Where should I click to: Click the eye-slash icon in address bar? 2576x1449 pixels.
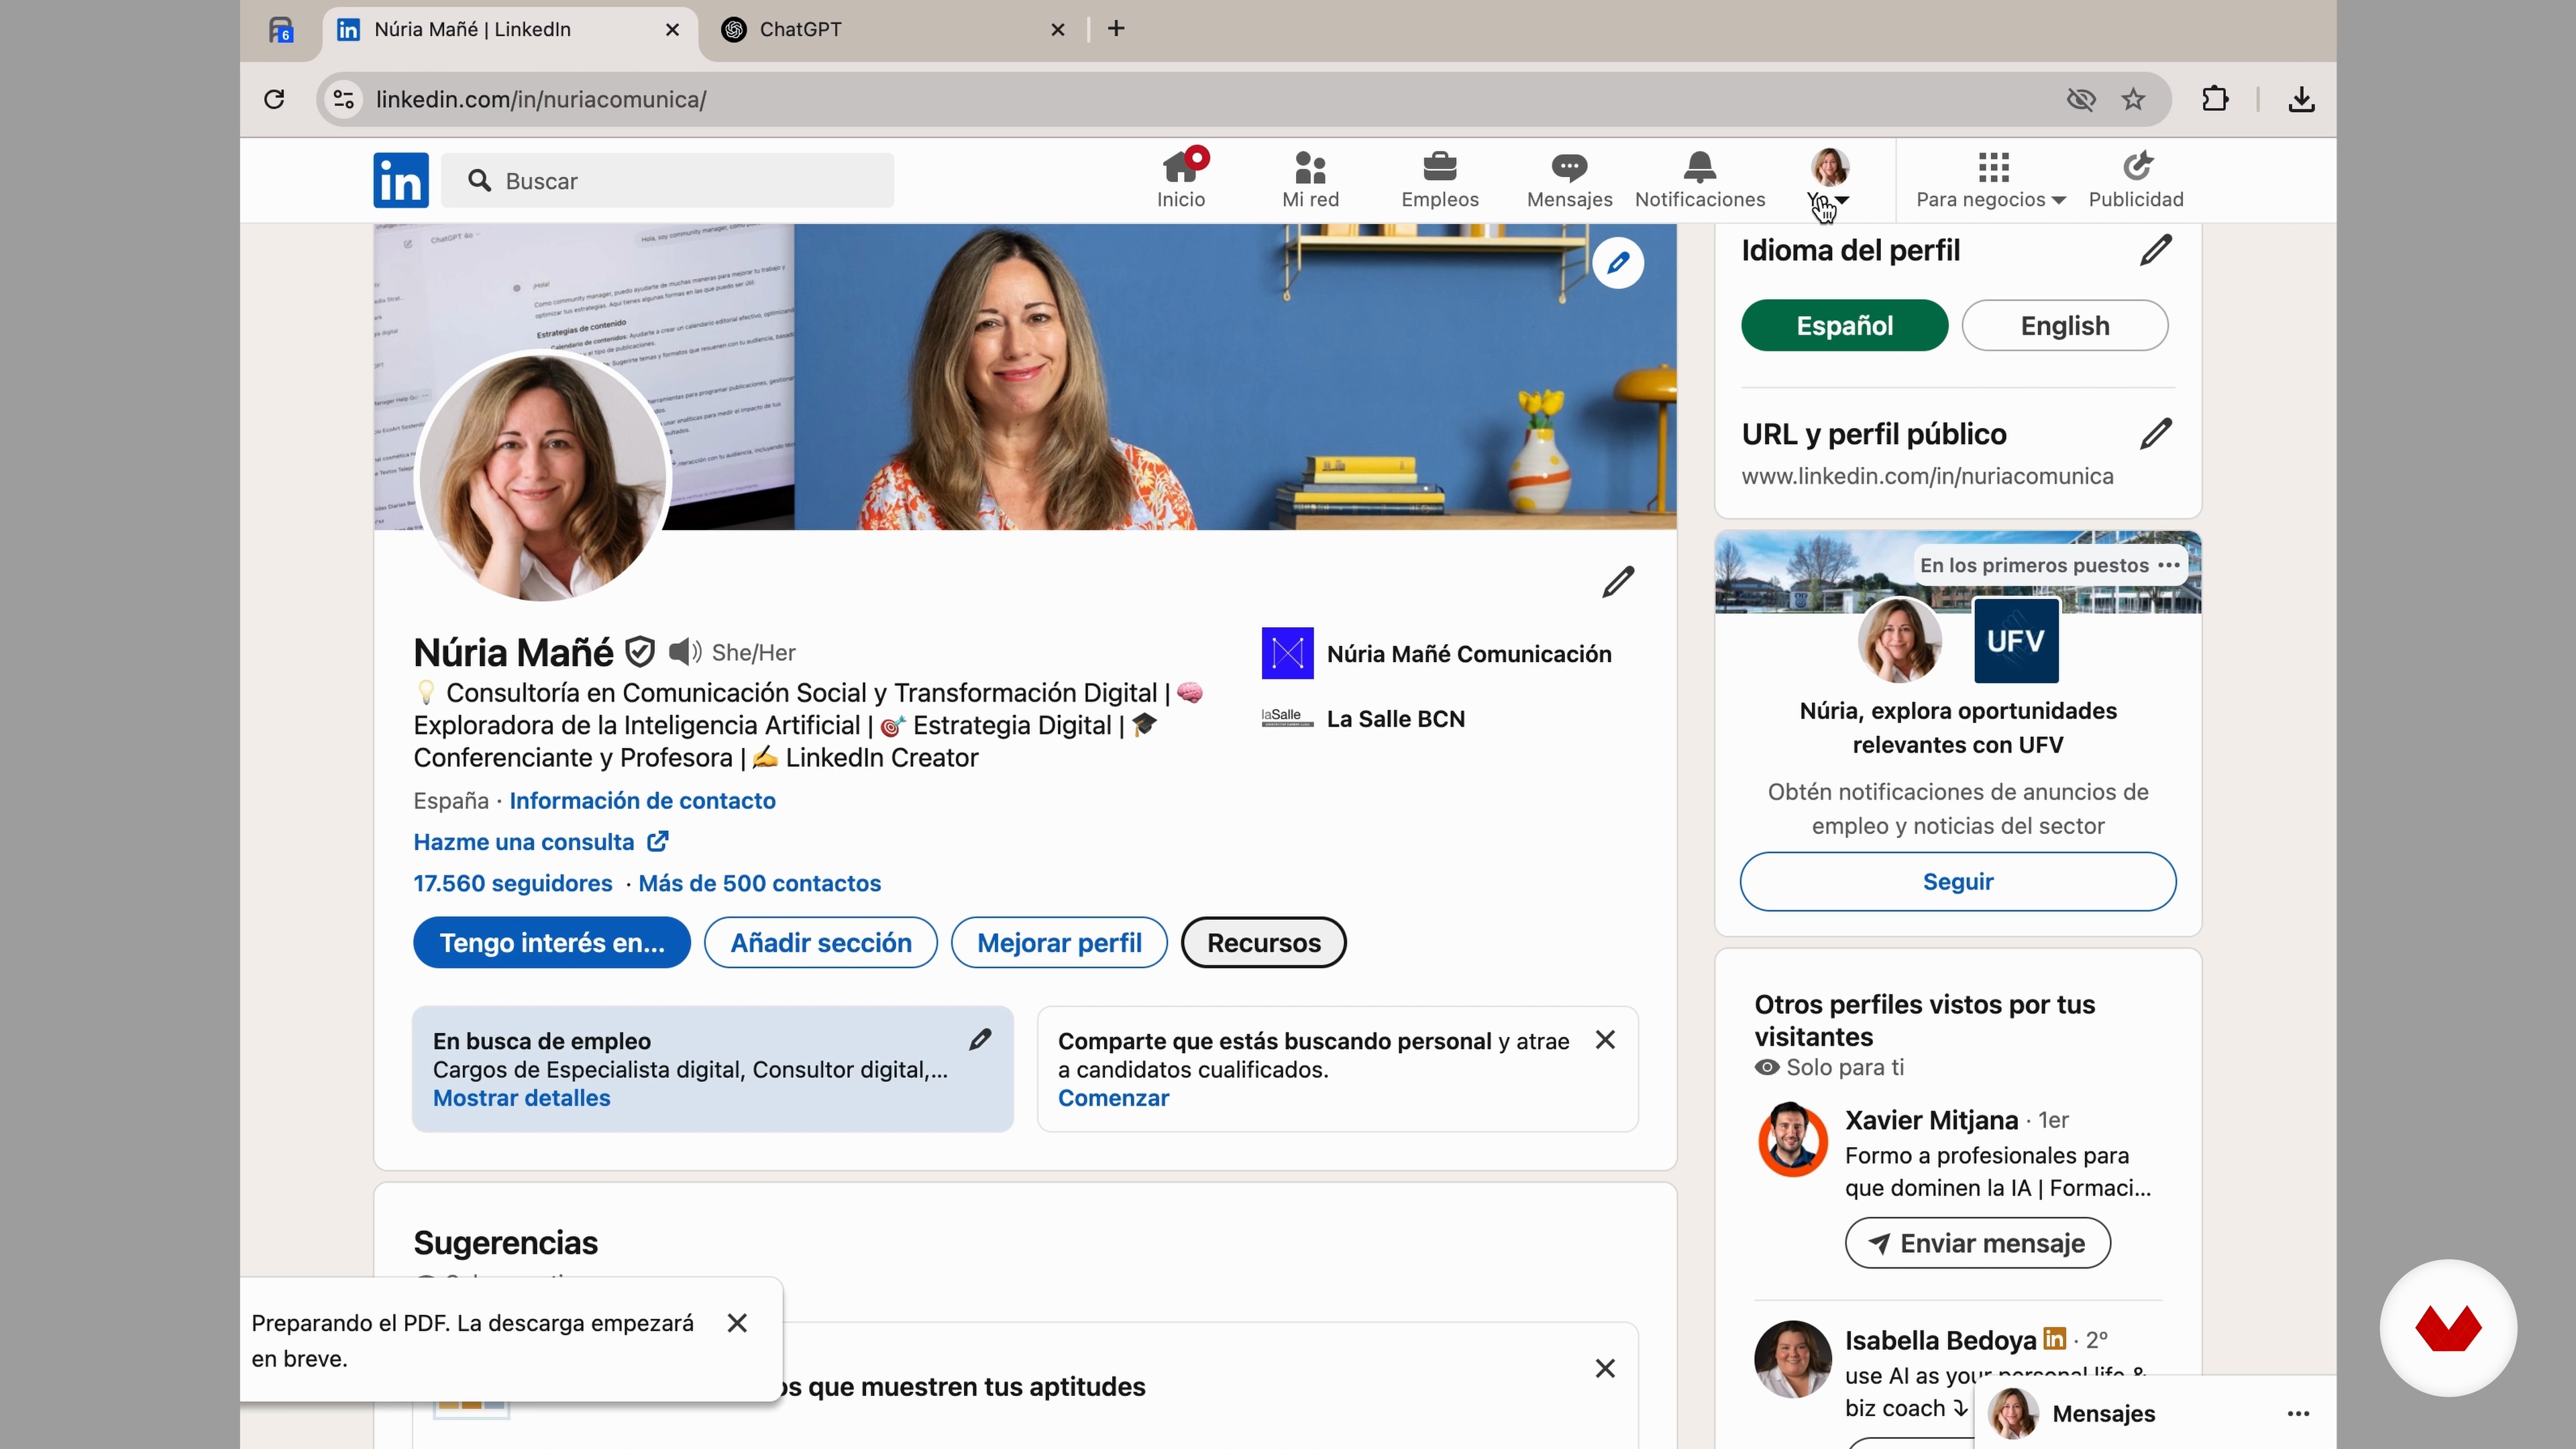point(2081,99)
